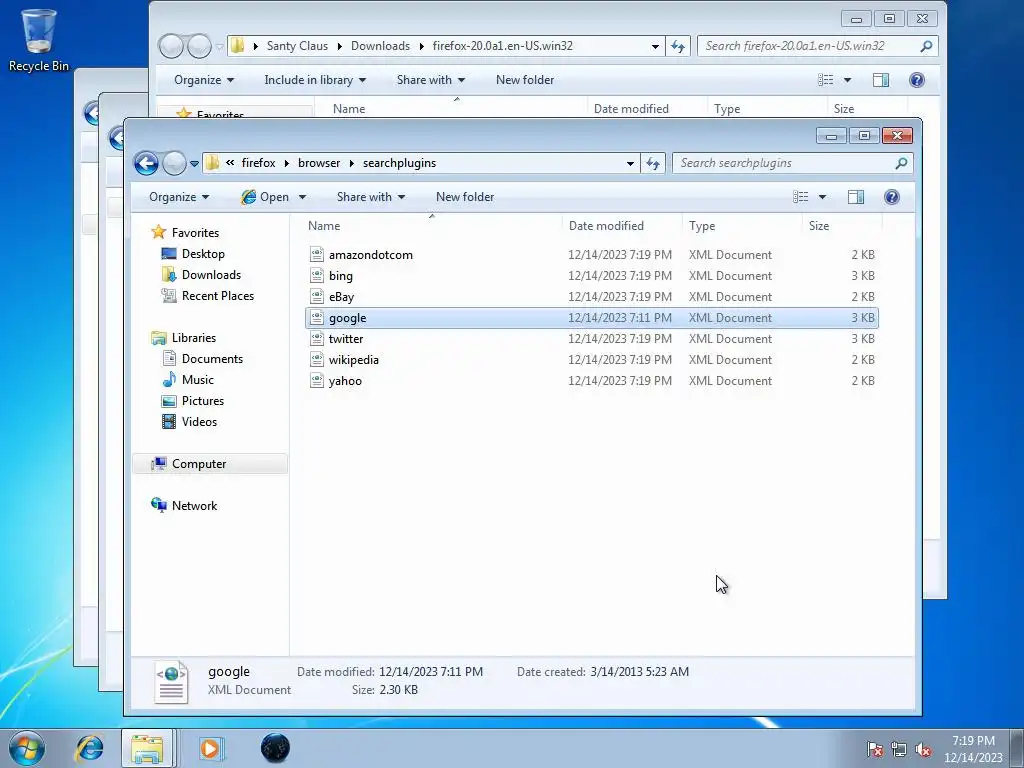Click the search magnifier in the searchplugins box
Image resolution: width=1024 pixels, height=768 pixels.
pos(901,163)
